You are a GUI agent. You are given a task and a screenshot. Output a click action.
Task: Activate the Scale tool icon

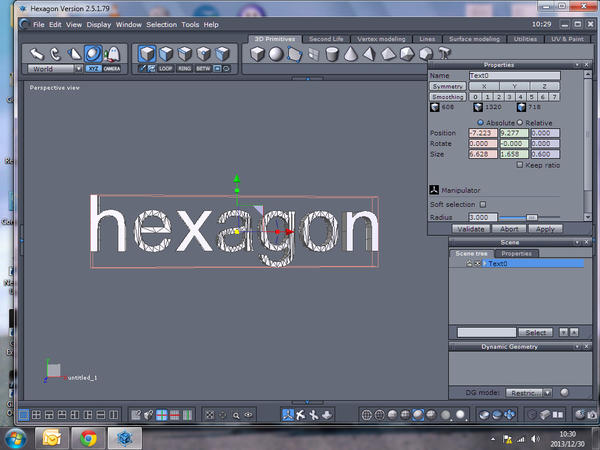point(74,54)
